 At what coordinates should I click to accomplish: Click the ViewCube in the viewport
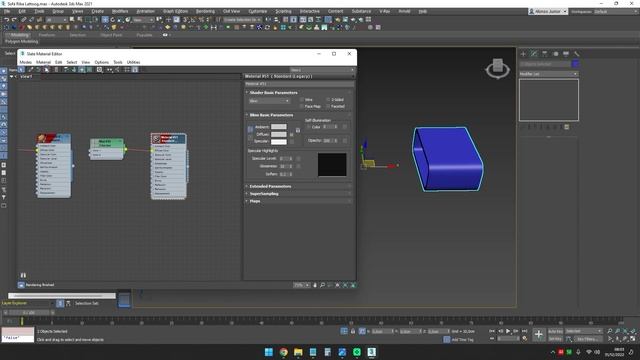(x=498, y=68)
